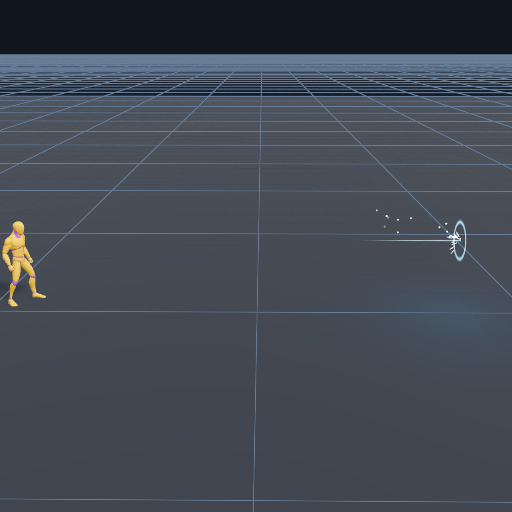Click the character's forward-extended foot
This screenshot has height=512, width=512.
[x=39, y=295]
